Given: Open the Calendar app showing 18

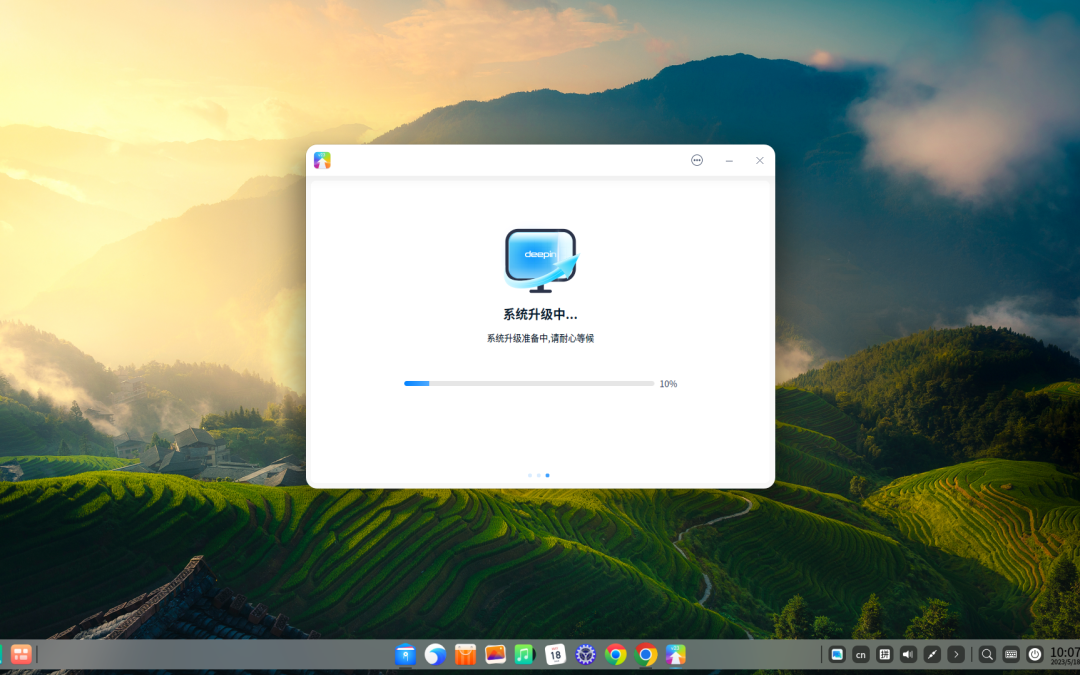Looking at the screenshot, I should click(x=555, y=654).
